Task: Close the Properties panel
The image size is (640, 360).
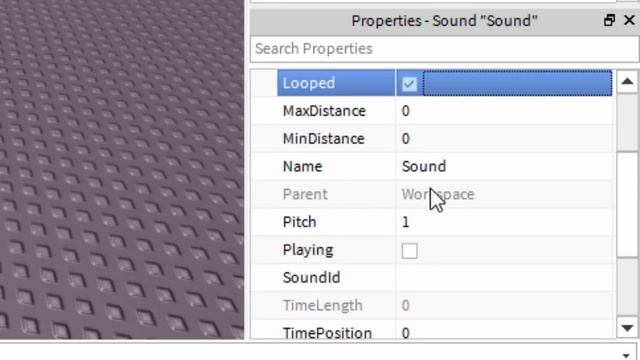Action: 629,20
